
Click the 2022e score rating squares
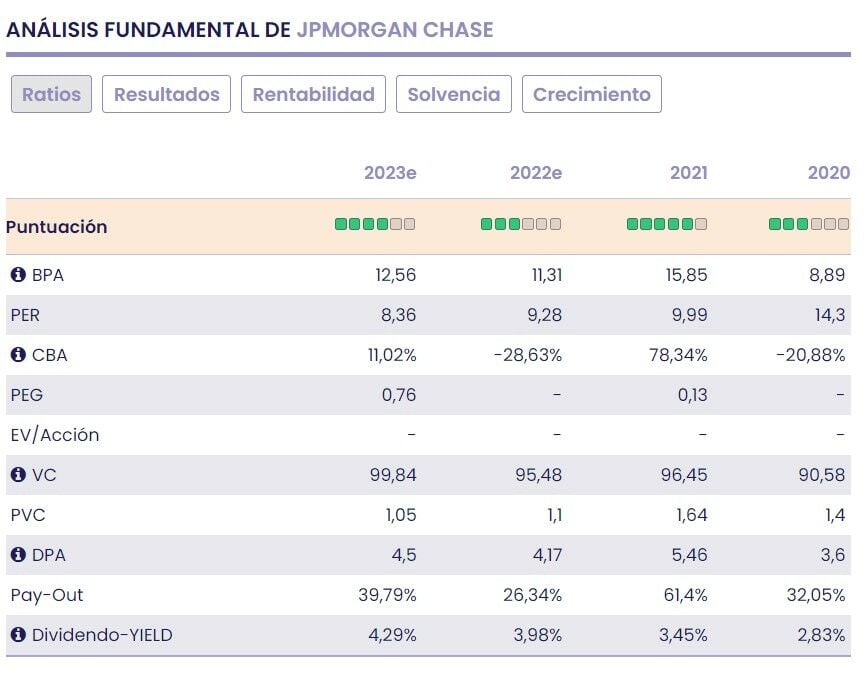521,225
